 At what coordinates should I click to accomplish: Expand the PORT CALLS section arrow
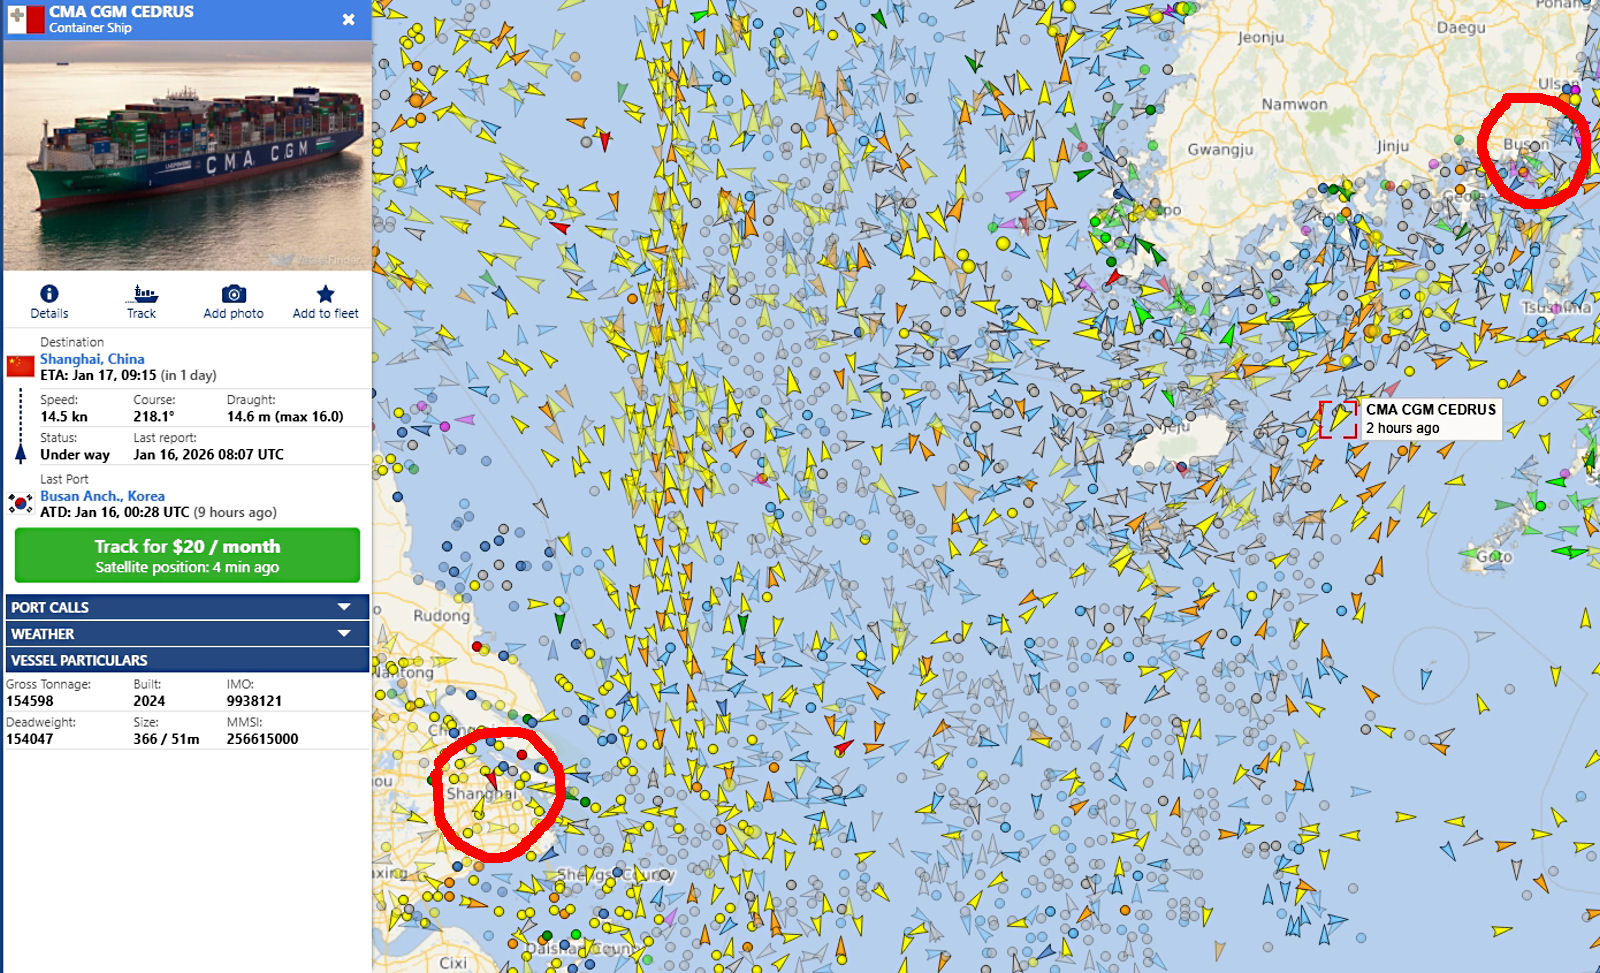pos(344,607)
